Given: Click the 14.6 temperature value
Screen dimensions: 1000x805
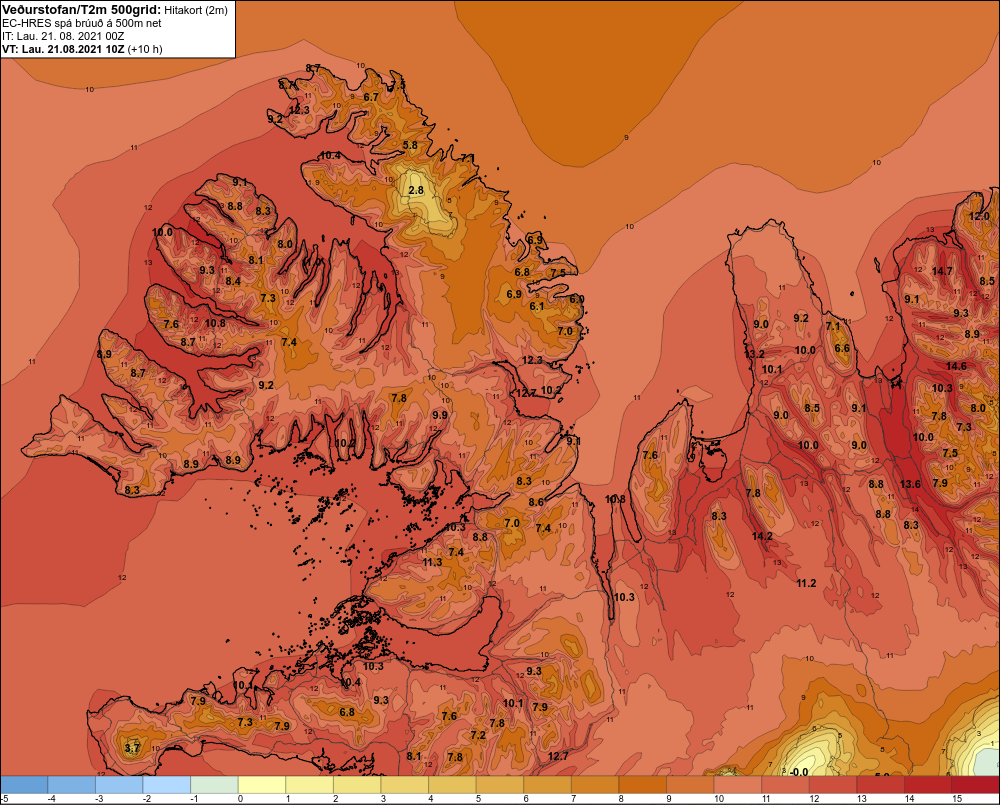Looking at the screenshot, I should click(x=956, y=366).
